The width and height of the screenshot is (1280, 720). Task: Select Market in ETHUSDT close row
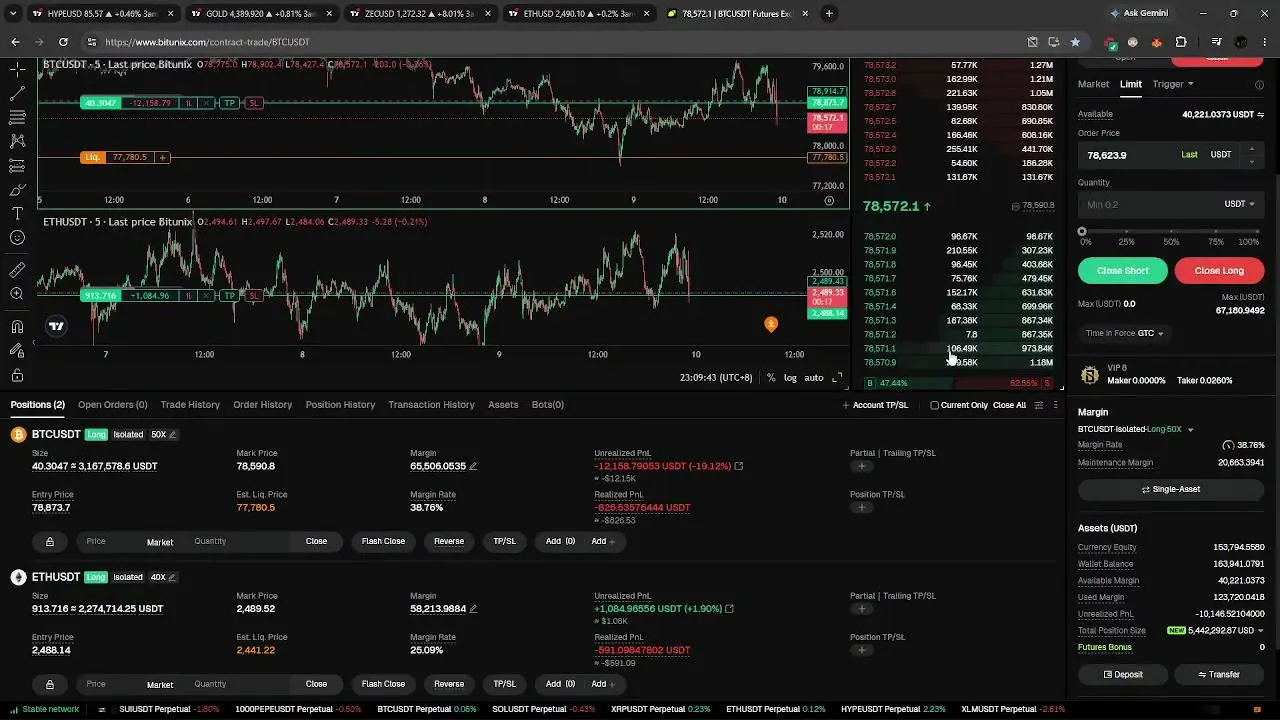(160, 685)
